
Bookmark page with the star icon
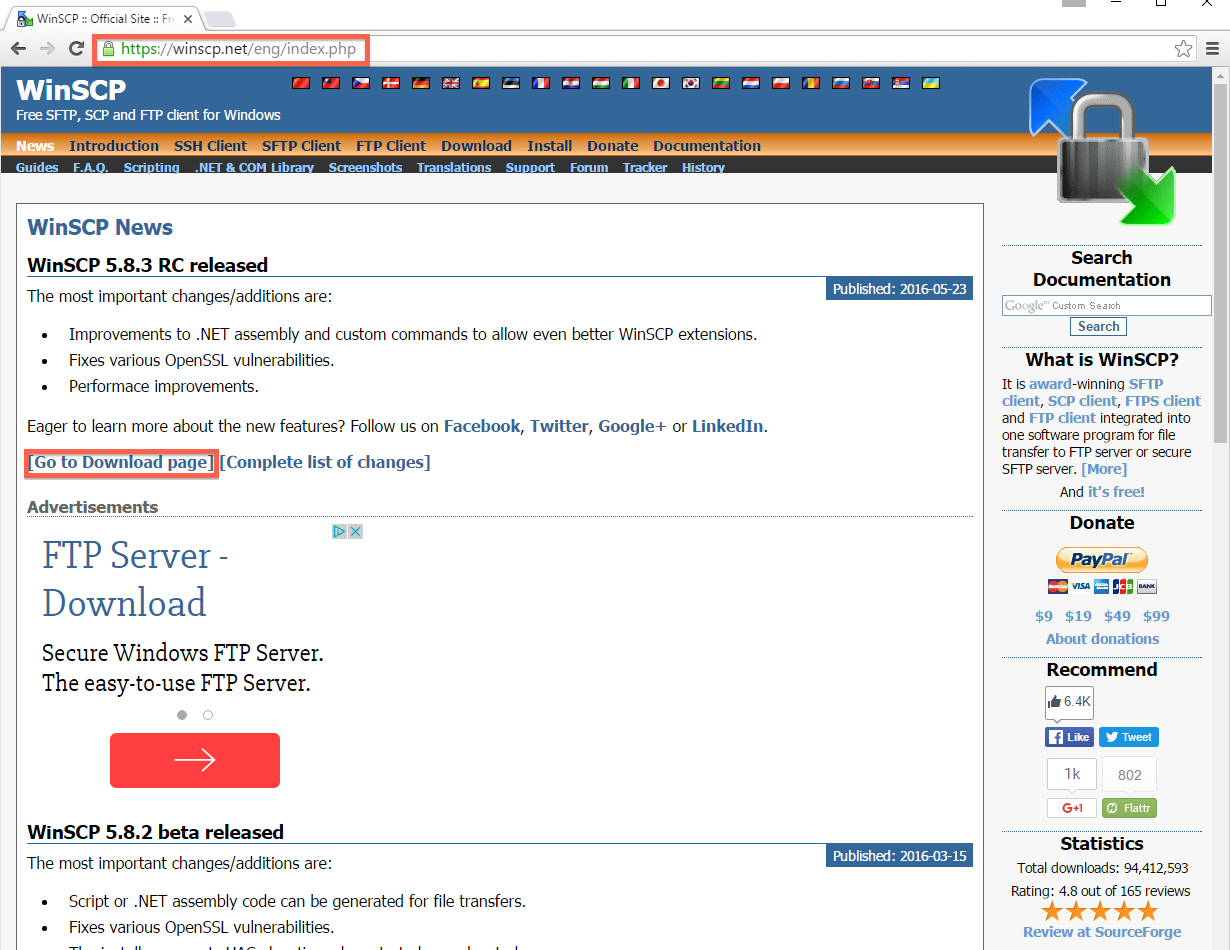tap(1183, 49)
